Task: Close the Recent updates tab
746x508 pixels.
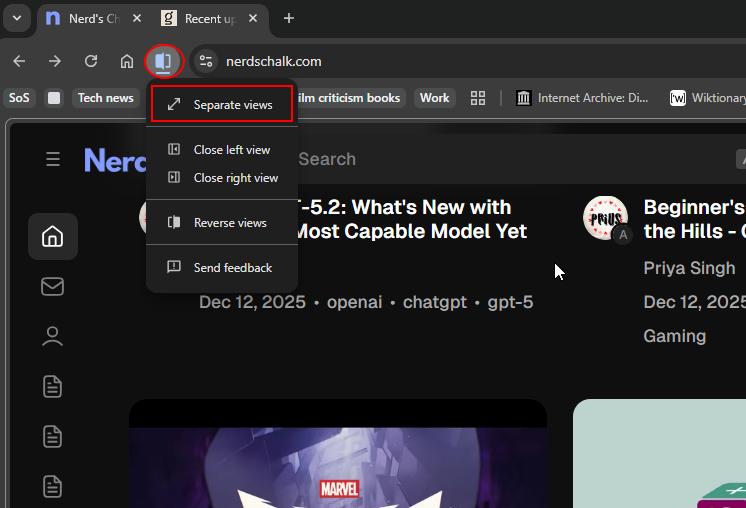Action: tap(253, 19)
